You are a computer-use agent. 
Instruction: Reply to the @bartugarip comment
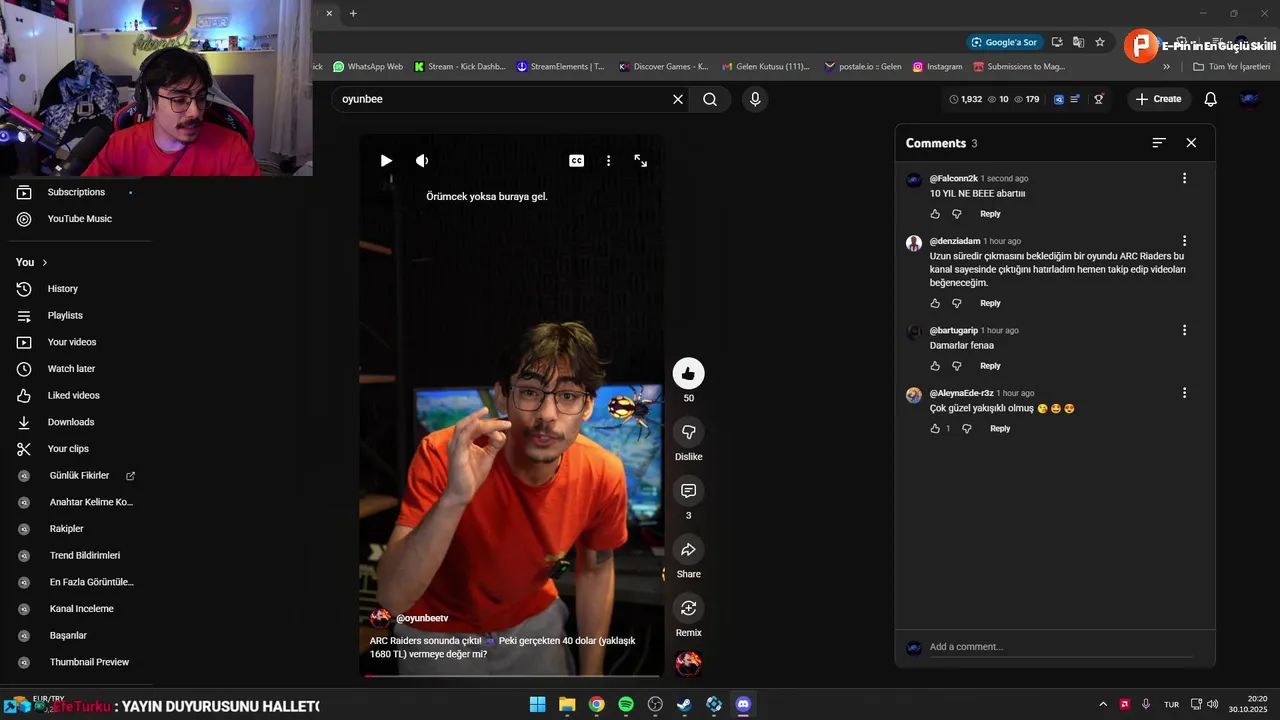coord(990,366)
